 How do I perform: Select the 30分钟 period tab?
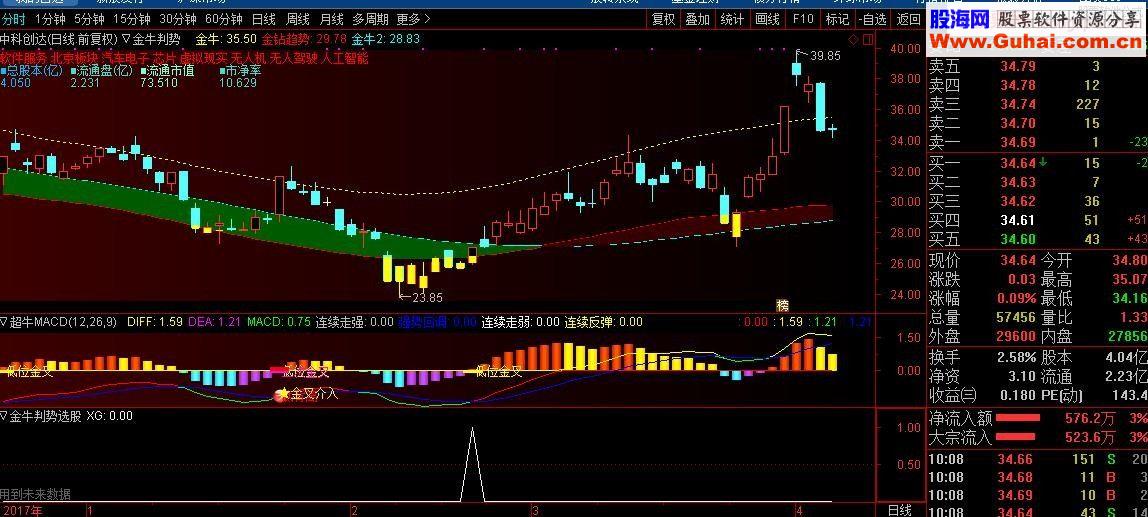[x=178, y=19]
